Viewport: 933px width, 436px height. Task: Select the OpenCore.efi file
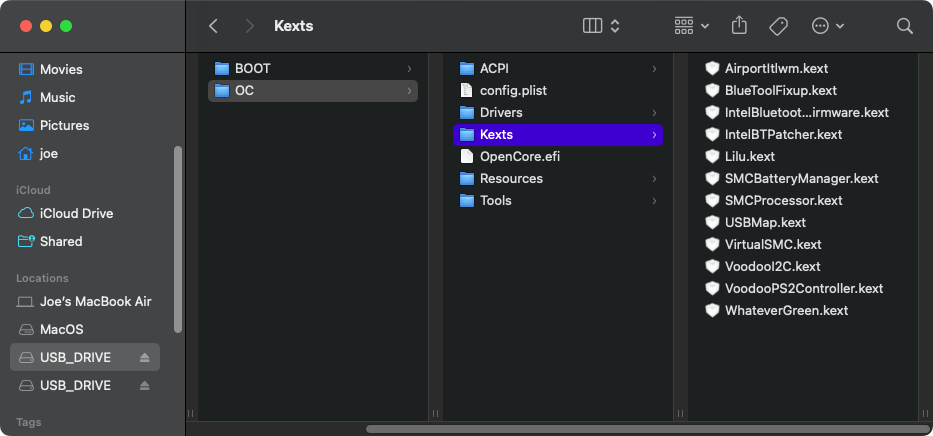(x=558, y=156)
